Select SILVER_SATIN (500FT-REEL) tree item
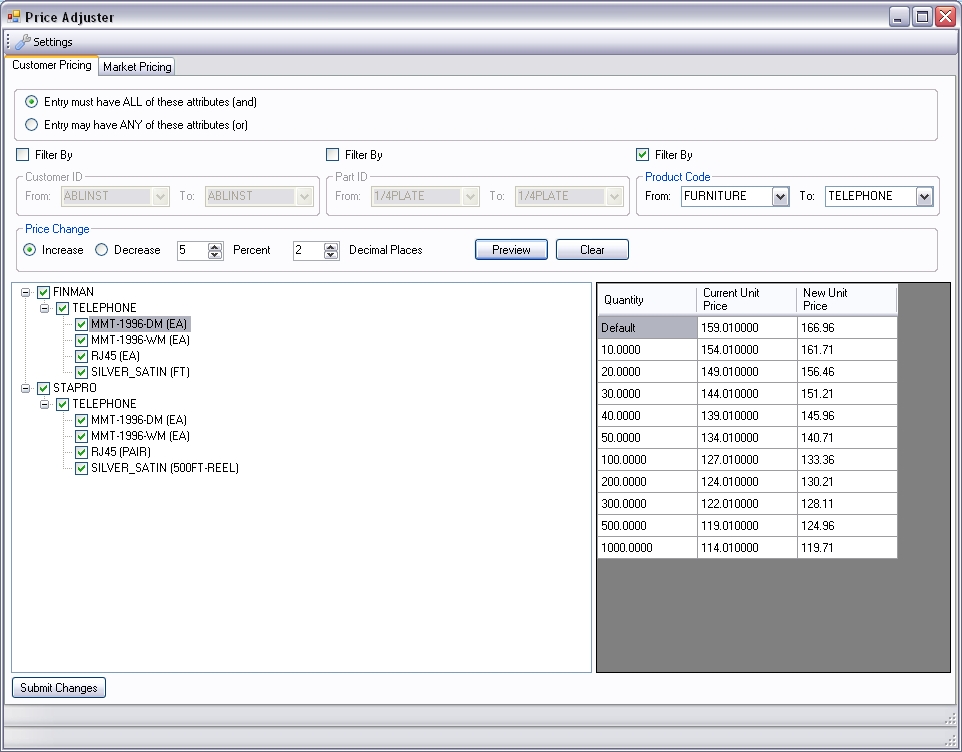Viewport: 962px width, 752px height. pyautogui.click(x=165, y=468)
